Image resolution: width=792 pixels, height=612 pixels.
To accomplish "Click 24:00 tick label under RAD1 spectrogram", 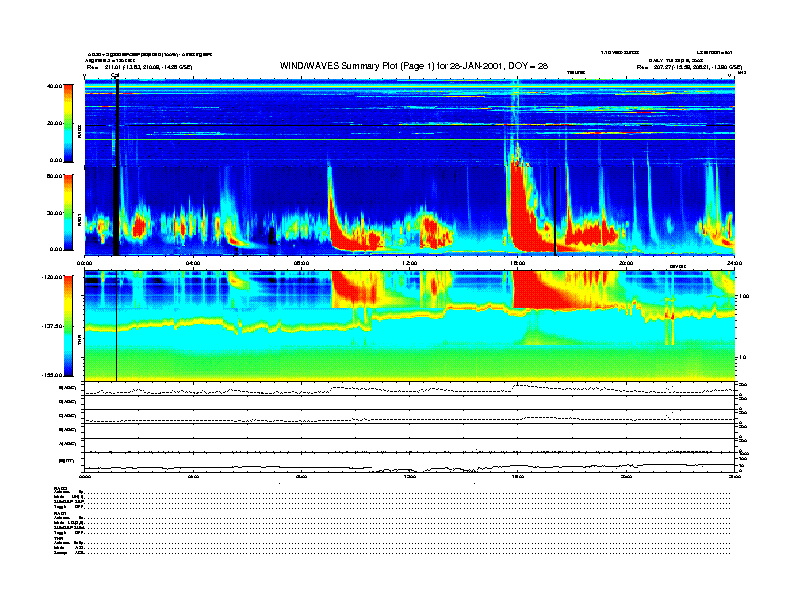I will (x=734, y=263).
